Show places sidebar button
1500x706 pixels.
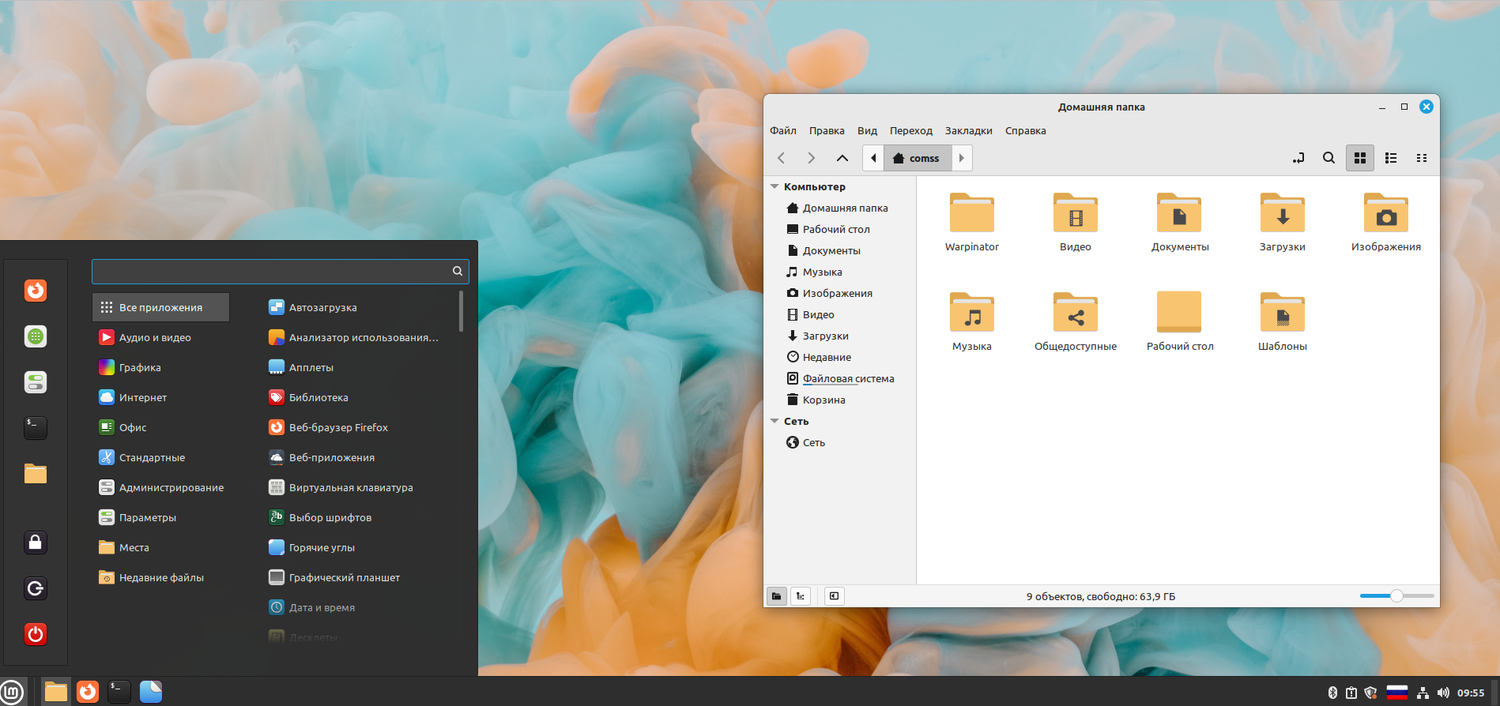point(777,596)
